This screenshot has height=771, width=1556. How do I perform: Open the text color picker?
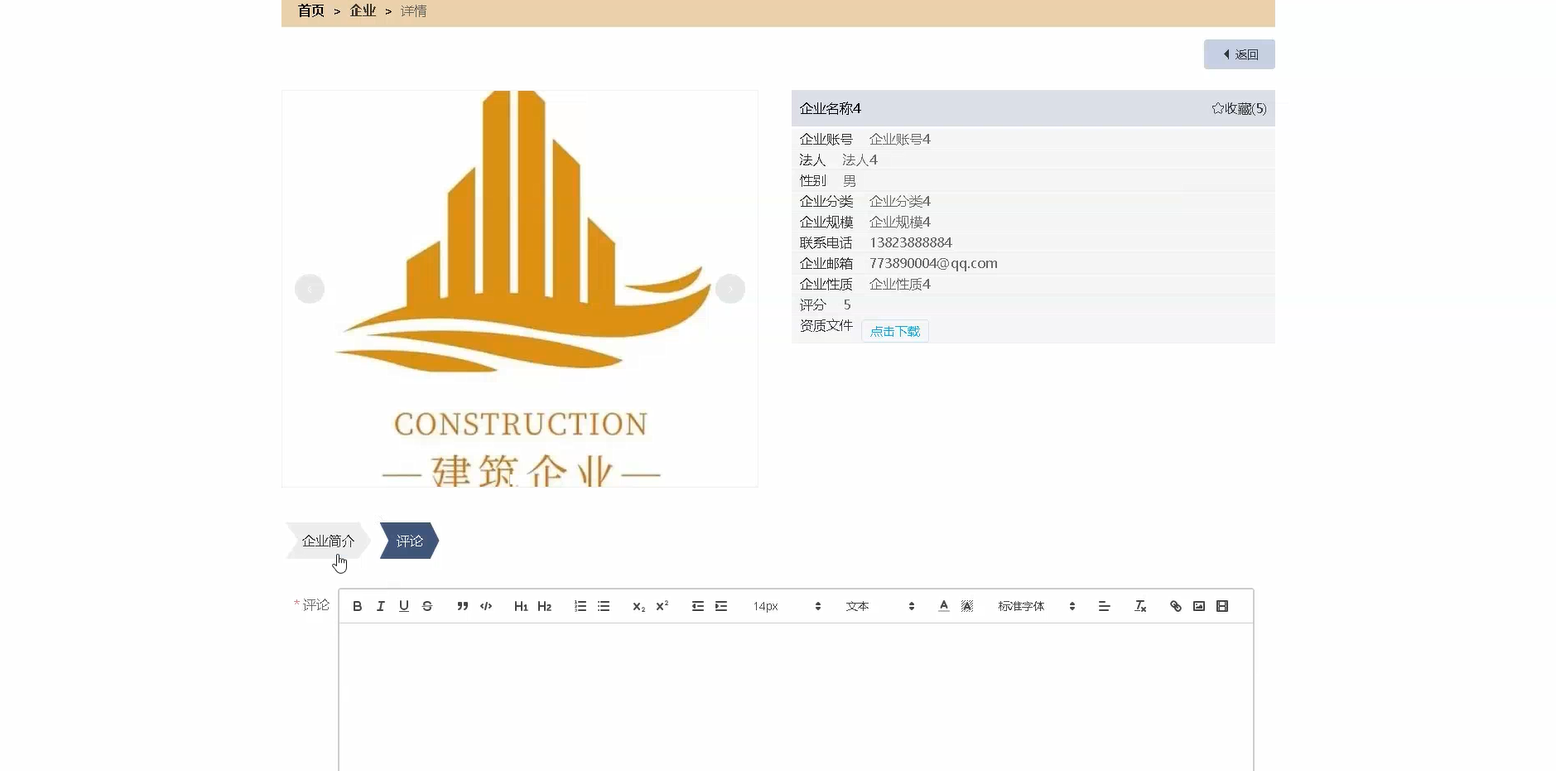click(943, 605)
